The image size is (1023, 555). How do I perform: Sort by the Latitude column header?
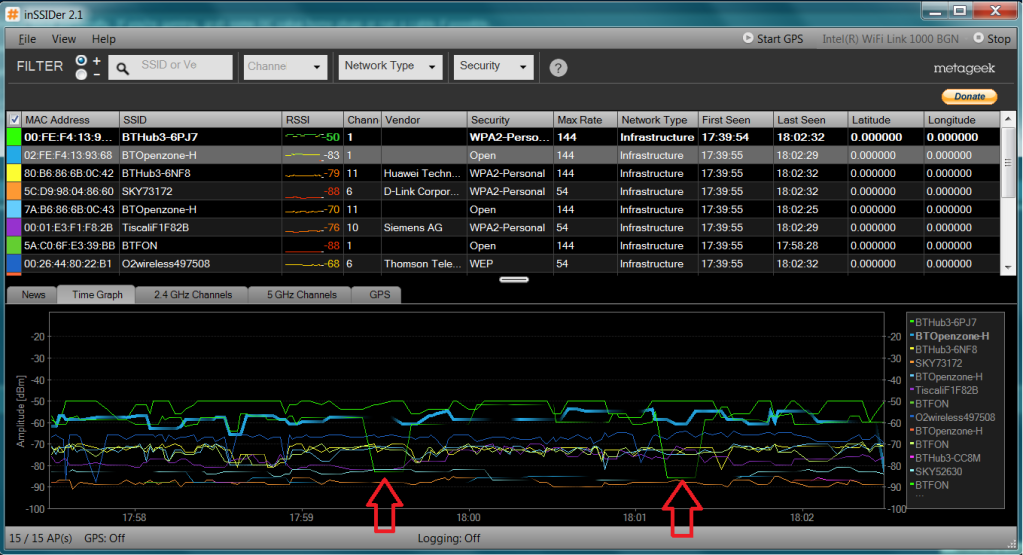[885, 120]
